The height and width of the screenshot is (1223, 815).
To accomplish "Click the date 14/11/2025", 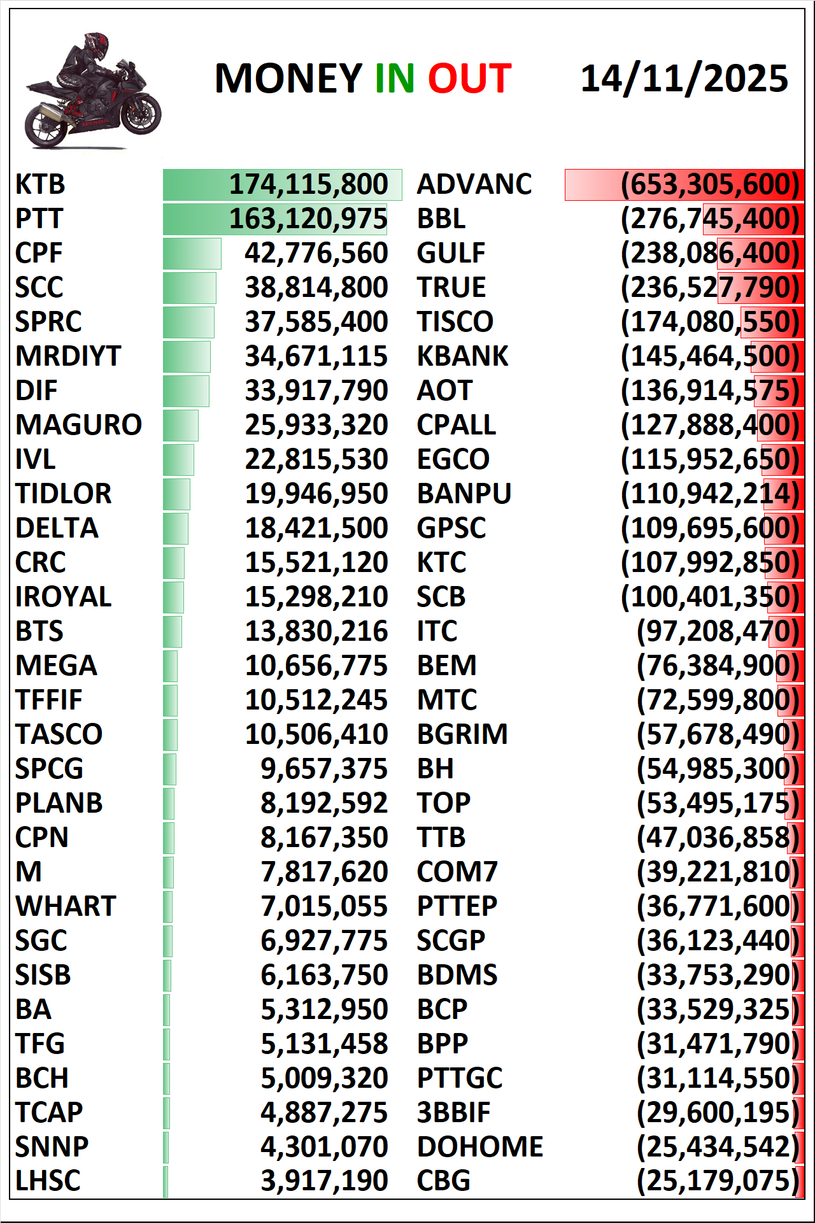I will (684, 79).
